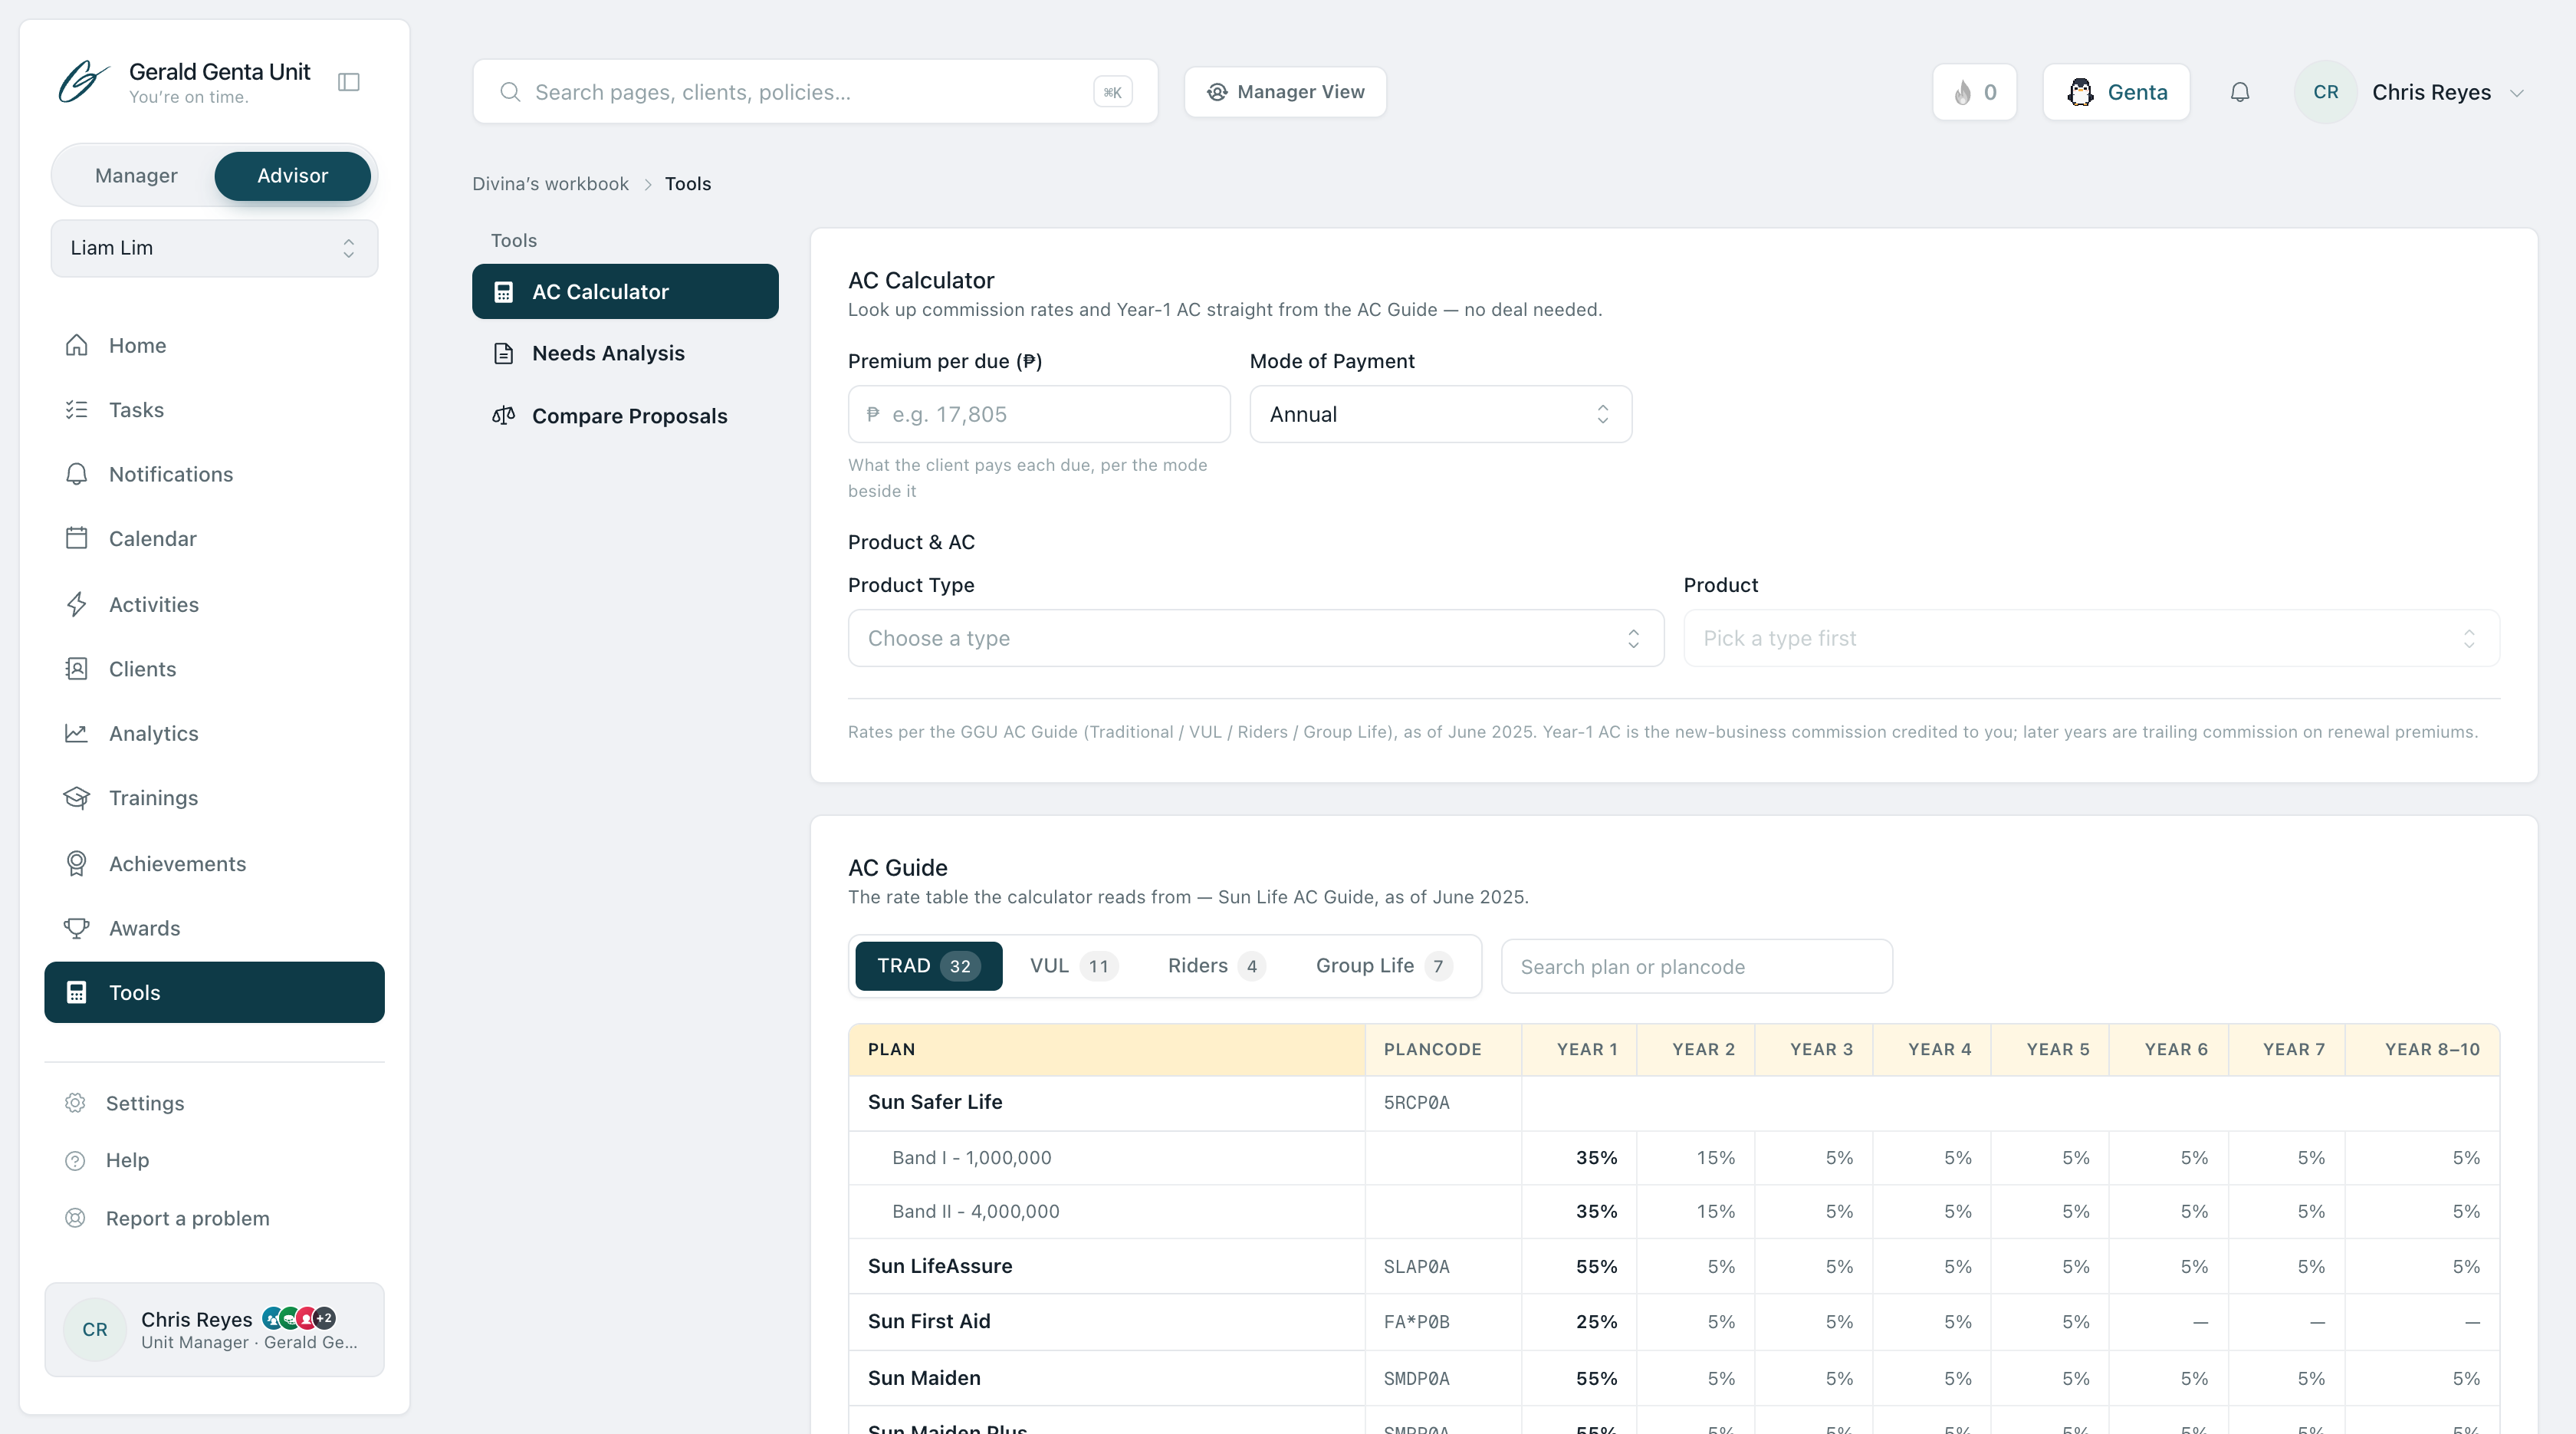Screen dimensions: 2576x1434
Task: Open the Awards page
Action: (214, 928)
